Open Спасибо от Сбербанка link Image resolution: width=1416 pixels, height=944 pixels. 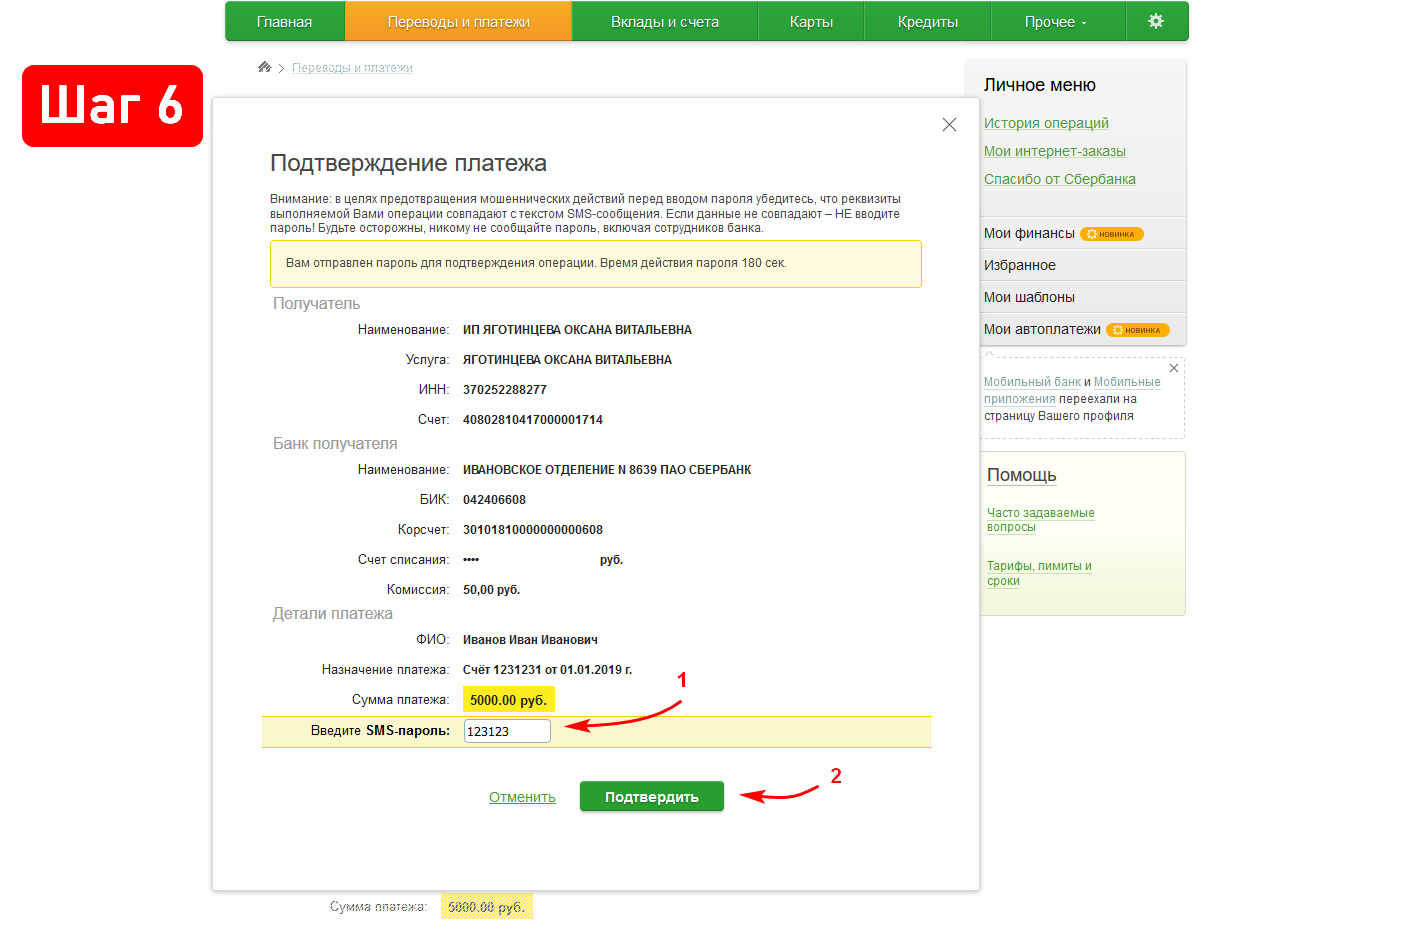point(1059,179)
